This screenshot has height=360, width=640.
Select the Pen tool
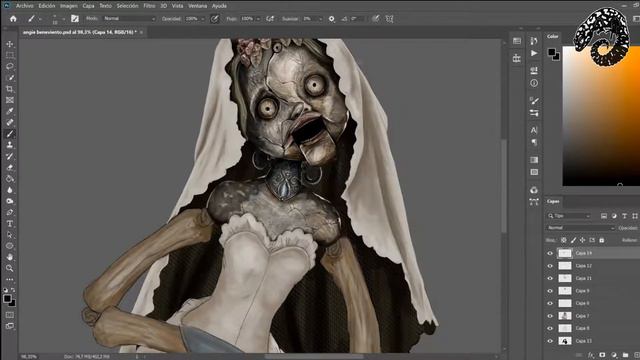pyautogui.click(x=10, y=212)
